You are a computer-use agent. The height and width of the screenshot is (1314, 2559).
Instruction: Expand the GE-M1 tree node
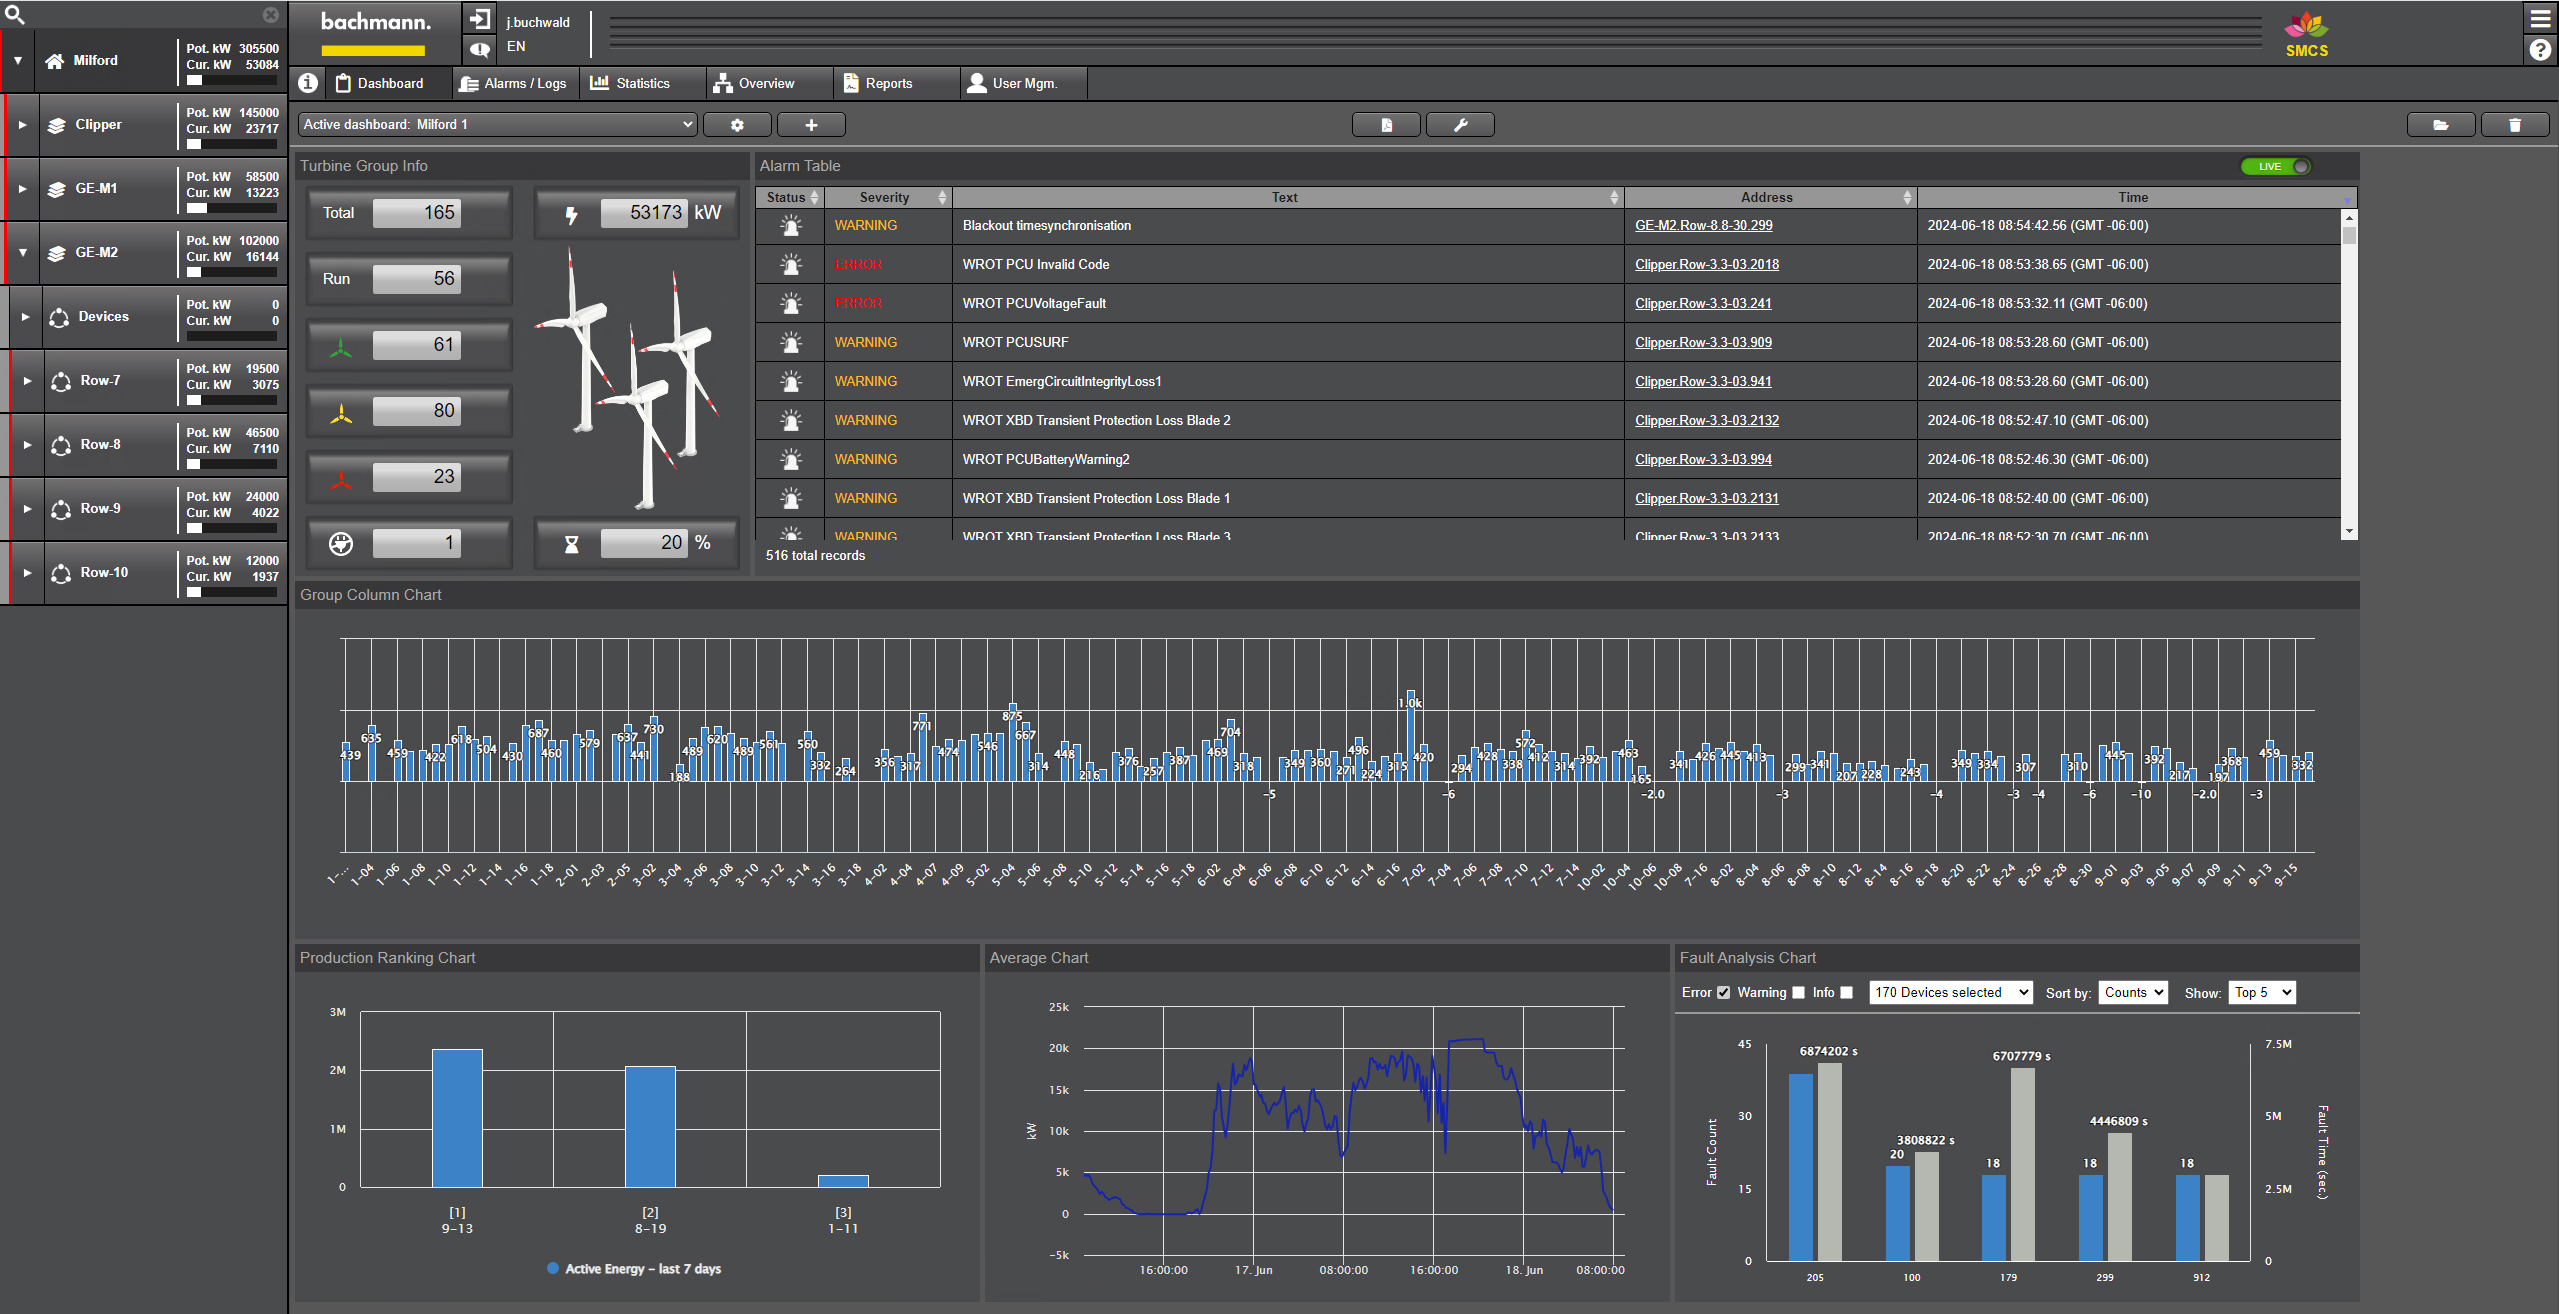[x=22, y=189]
